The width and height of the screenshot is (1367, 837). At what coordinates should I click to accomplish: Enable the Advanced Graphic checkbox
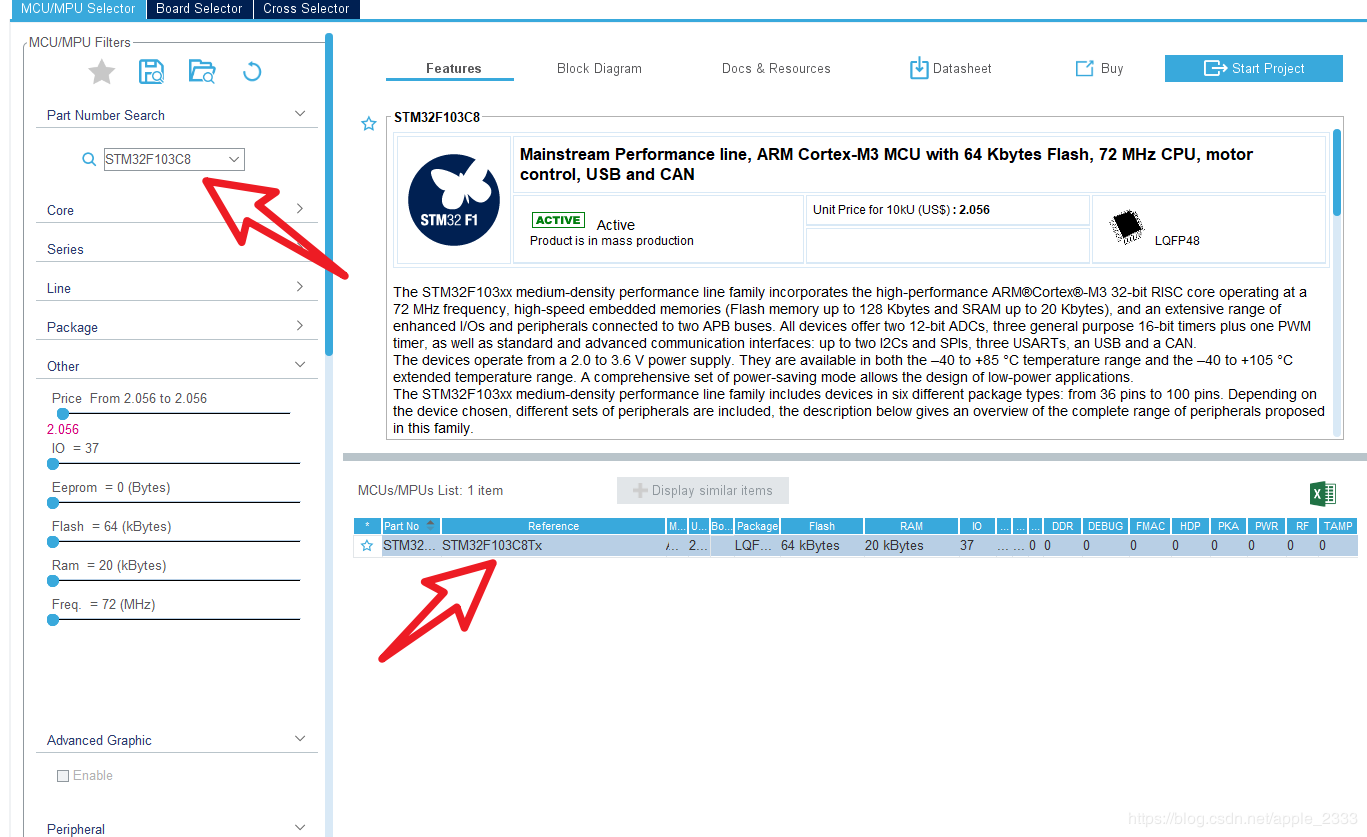[63, 776]
